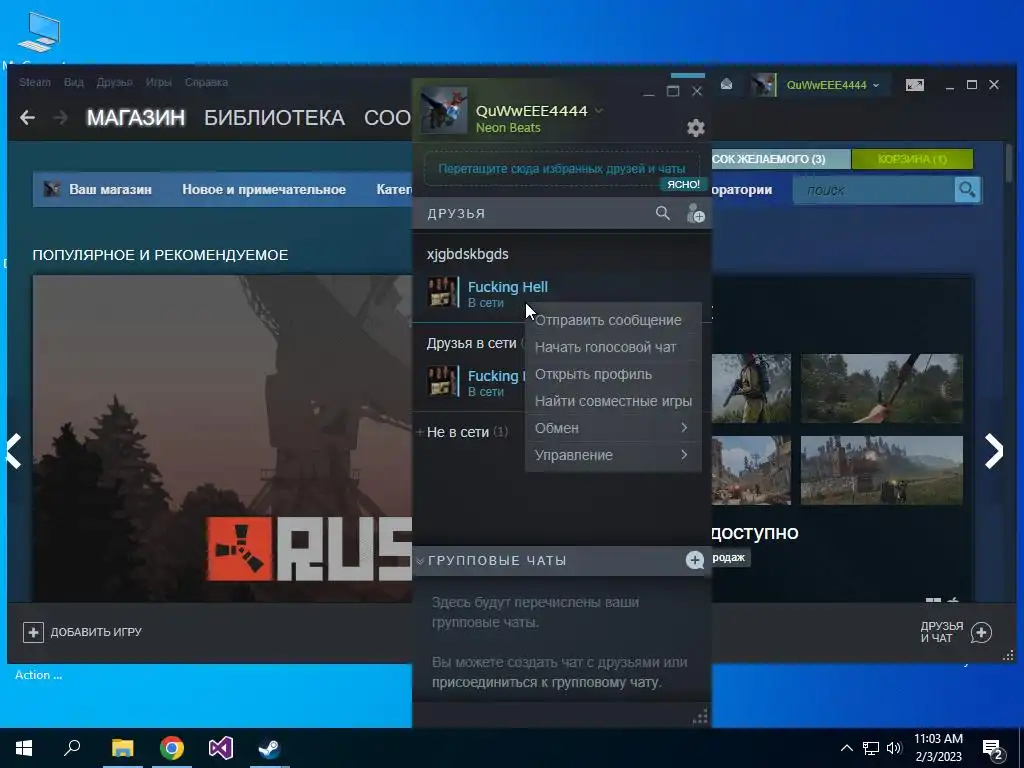Open Windows notification center icon
This screenshot has width=1024, height=768.
[993, 749]
